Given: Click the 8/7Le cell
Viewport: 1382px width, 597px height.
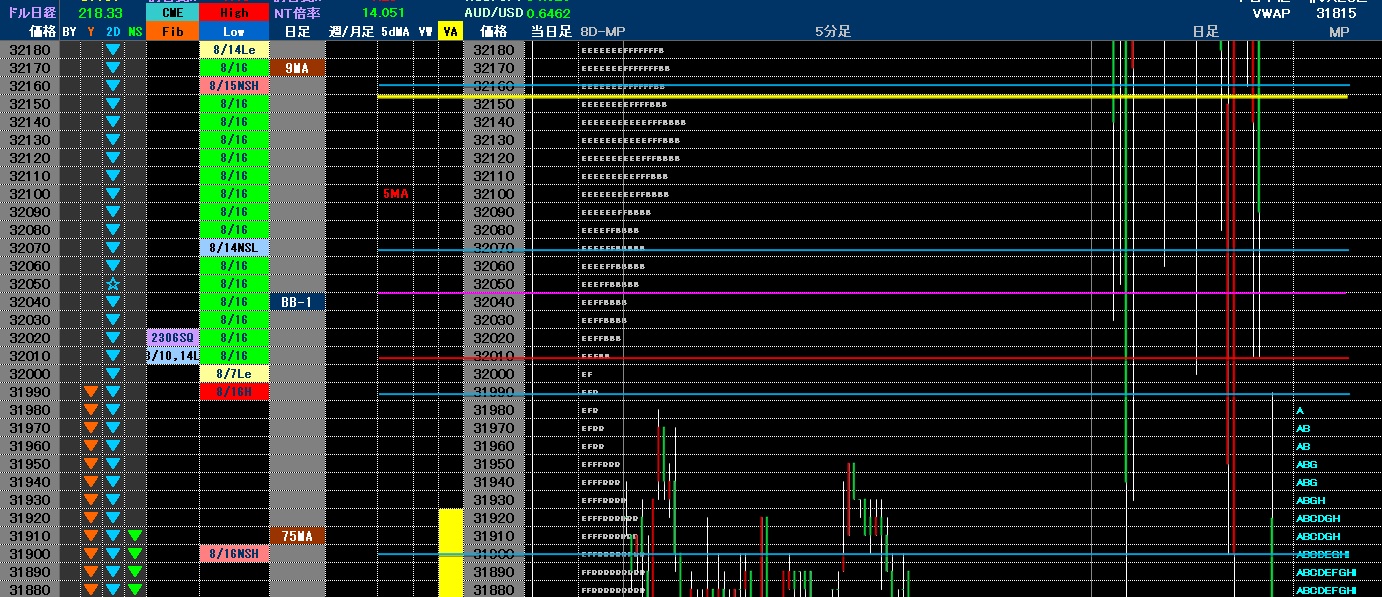Looking at the screenshot, I should (x=234, y=374).
